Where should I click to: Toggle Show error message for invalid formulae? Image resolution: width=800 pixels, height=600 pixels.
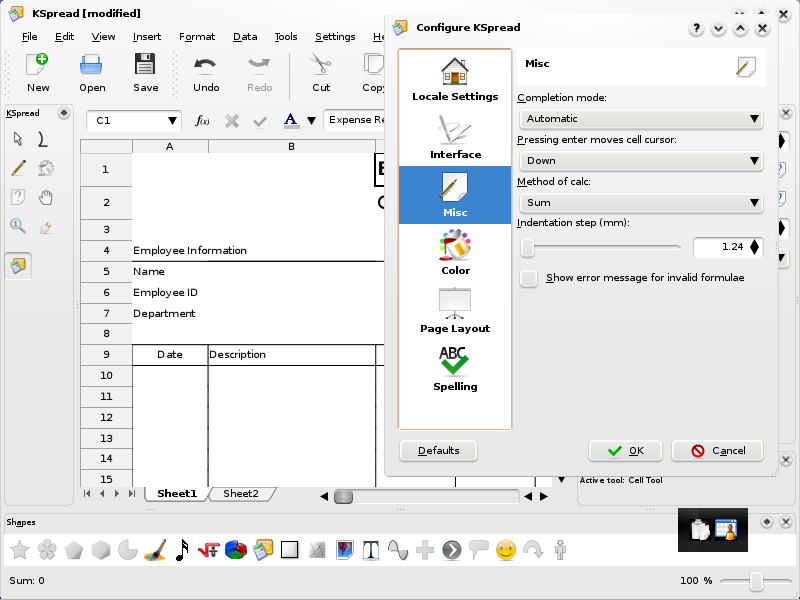(x=529, y=279)
